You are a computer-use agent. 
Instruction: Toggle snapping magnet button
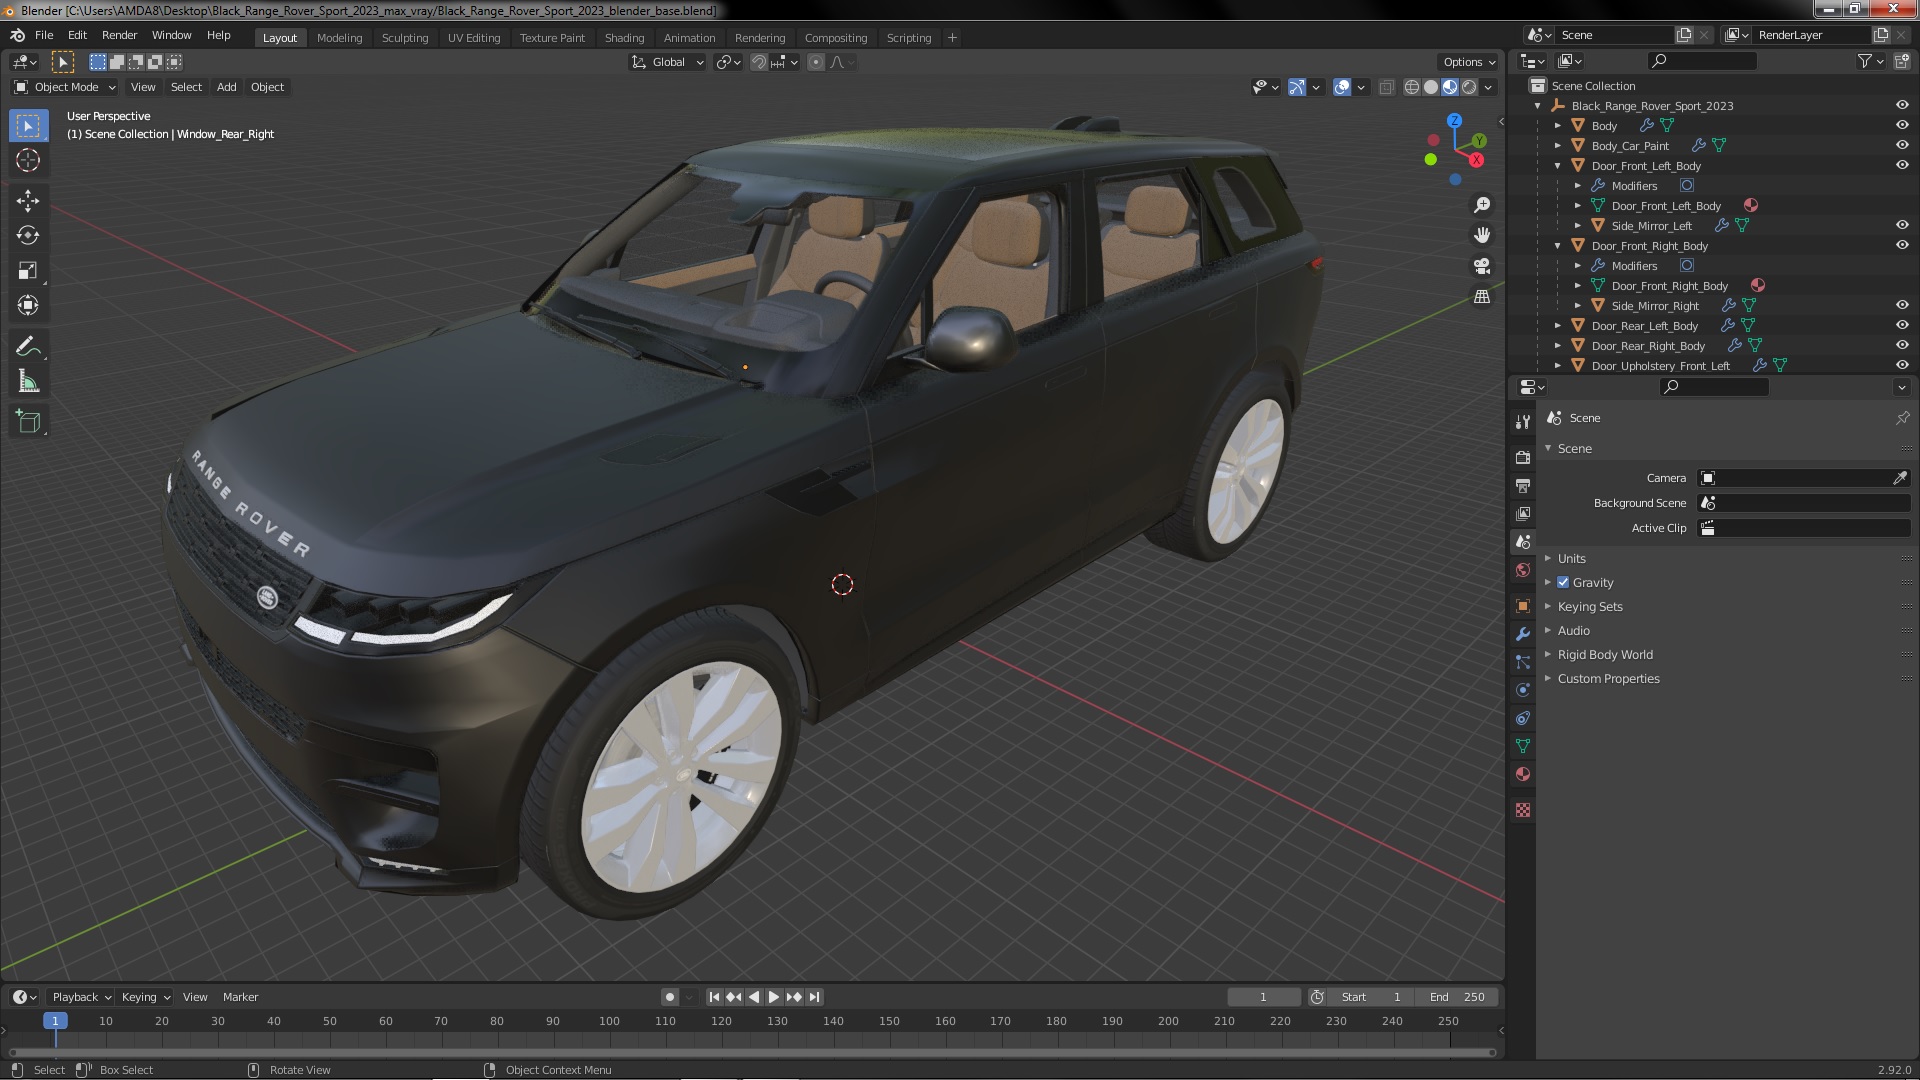759,62
